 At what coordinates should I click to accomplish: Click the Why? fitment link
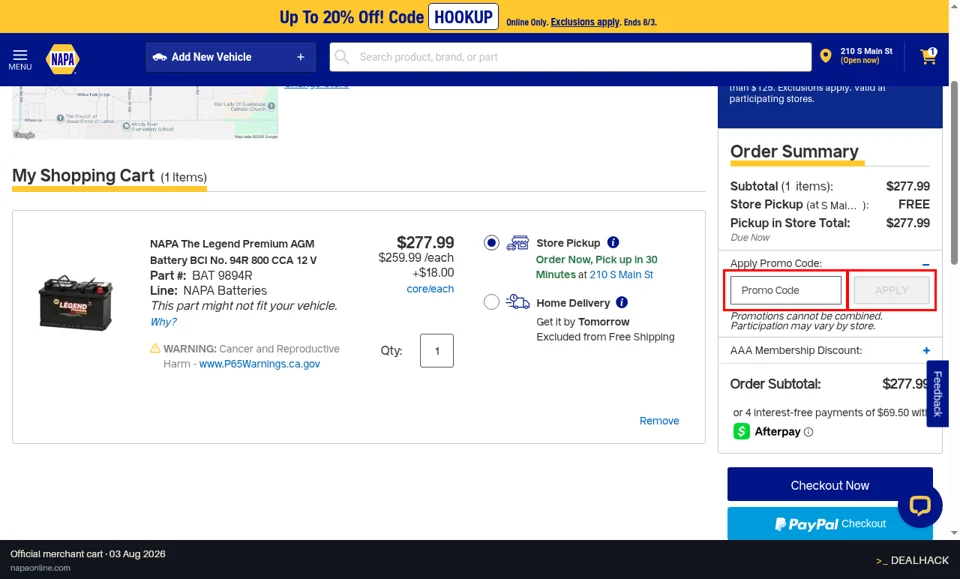(x=163, y=322)
